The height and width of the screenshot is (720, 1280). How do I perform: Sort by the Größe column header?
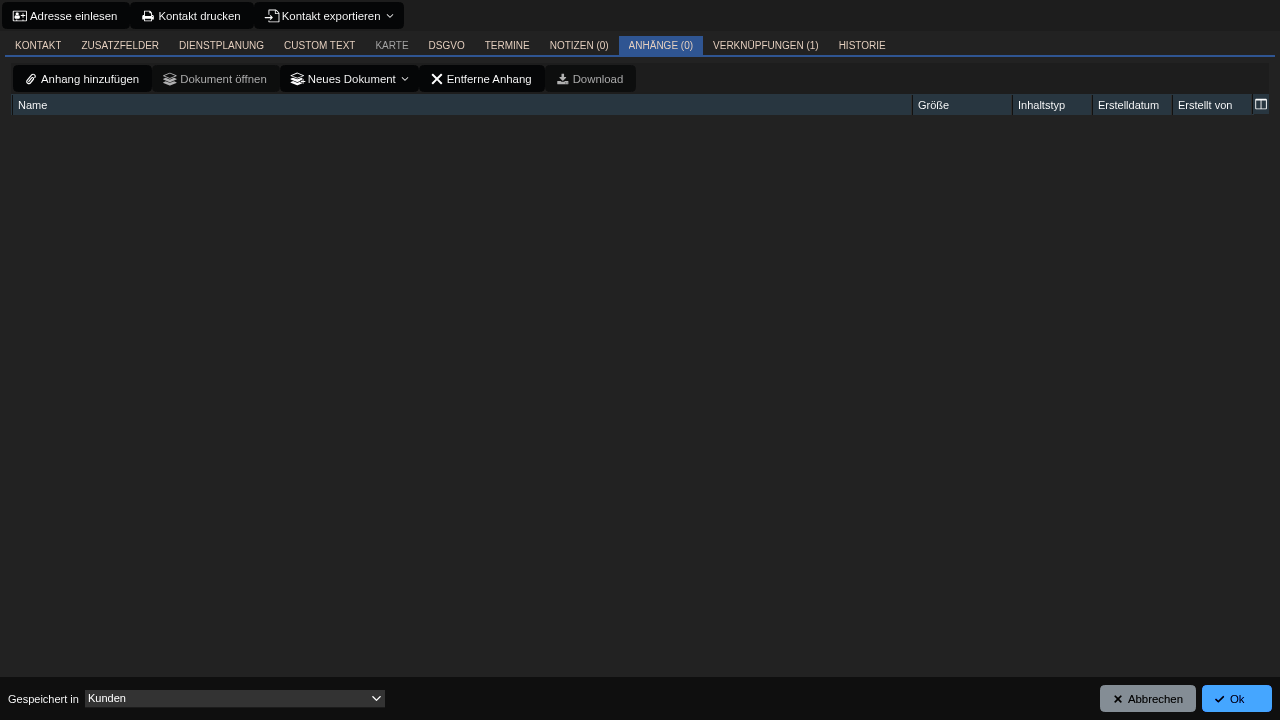tap(962, 105)
